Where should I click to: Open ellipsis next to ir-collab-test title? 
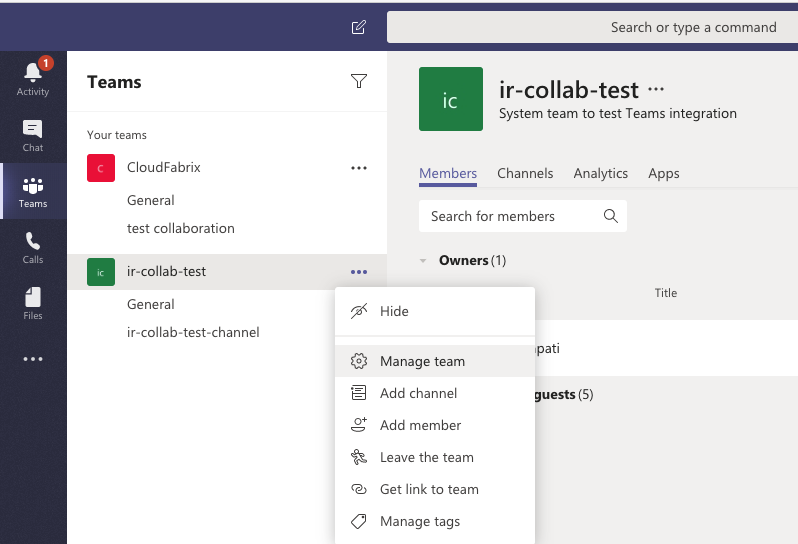[656, 89]
